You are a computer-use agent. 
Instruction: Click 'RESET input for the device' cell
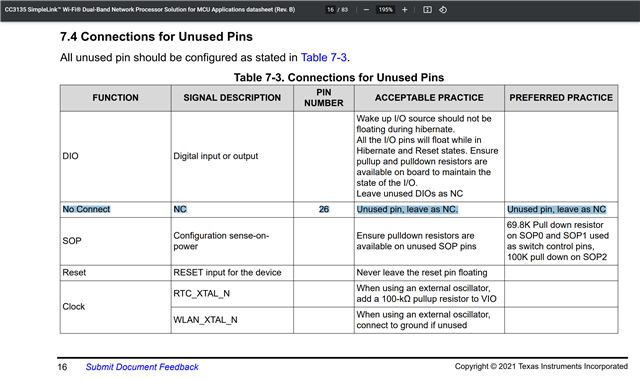[x=232, y=272]
